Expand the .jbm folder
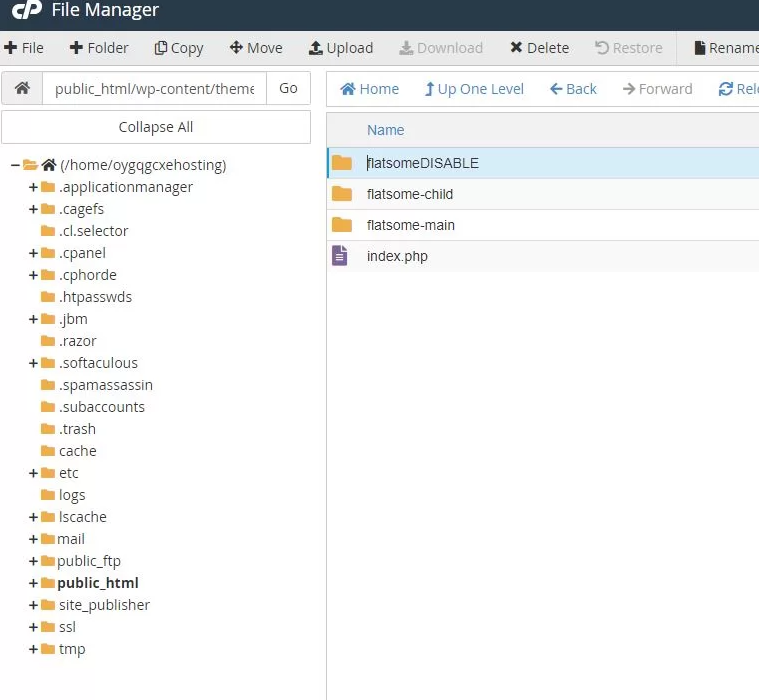This screenshot has height=700, width=759. (x=33, y=319)
